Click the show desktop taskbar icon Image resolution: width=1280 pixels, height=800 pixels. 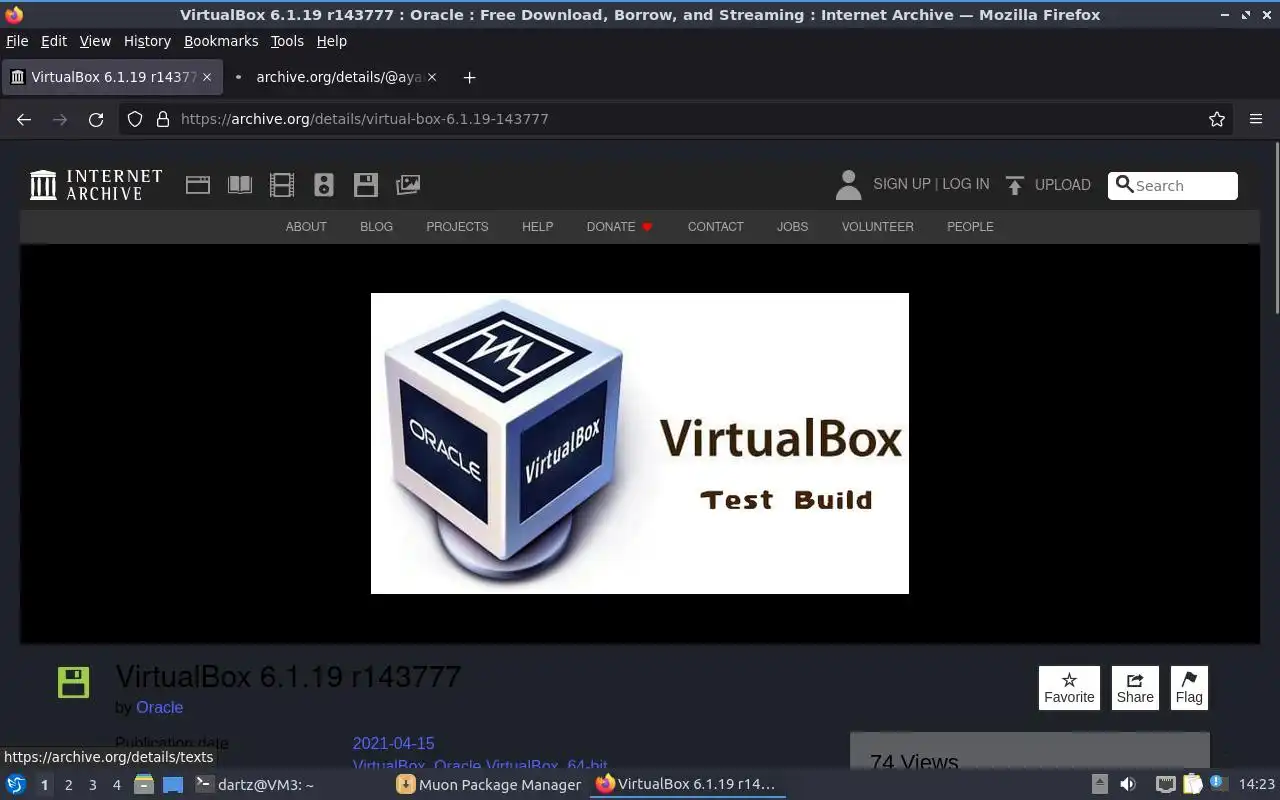pos(173,785)
